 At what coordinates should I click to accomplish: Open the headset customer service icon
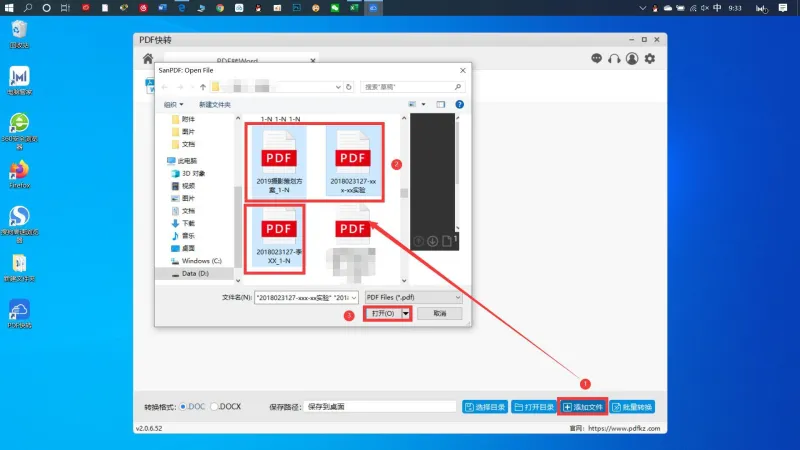[x=614, y=59]
